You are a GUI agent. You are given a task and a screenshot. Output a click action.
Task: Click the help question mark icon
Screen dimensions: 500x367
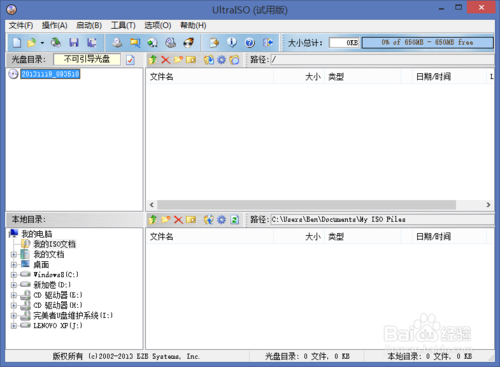click(x=250, y=43)
